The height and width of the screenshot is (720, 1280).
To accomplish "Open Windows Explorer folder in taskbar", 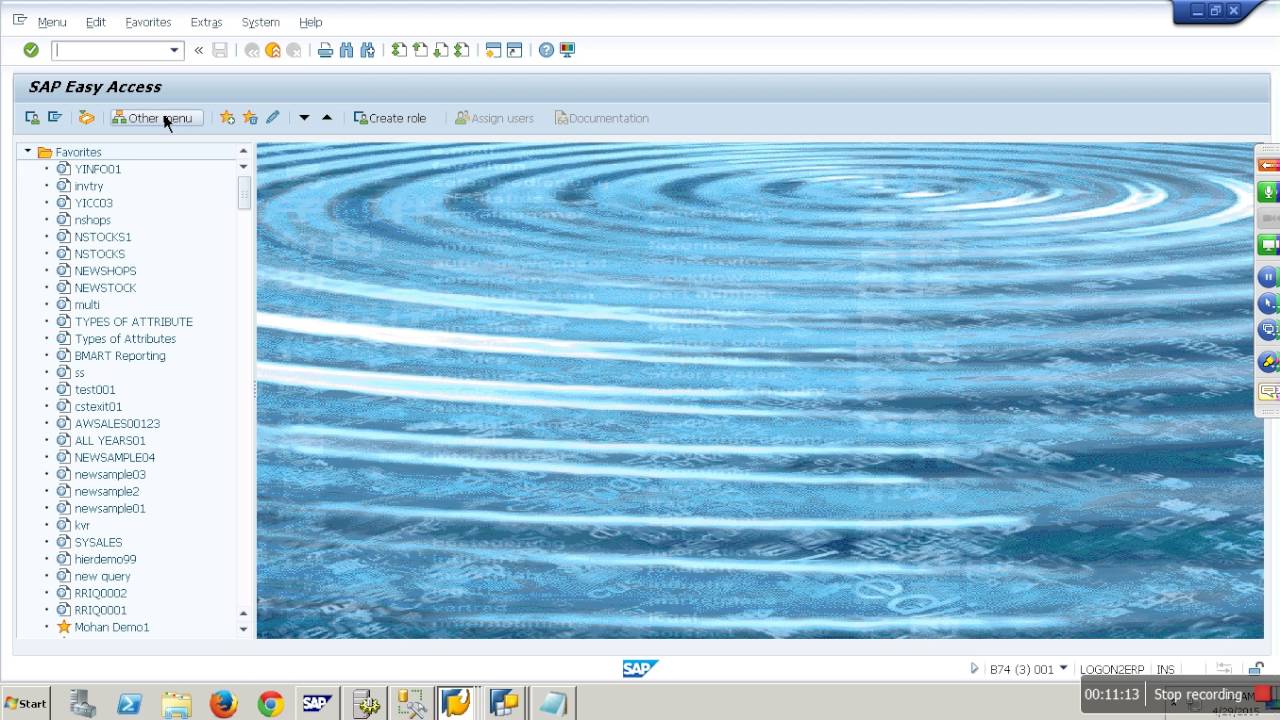I will (176, 704).
